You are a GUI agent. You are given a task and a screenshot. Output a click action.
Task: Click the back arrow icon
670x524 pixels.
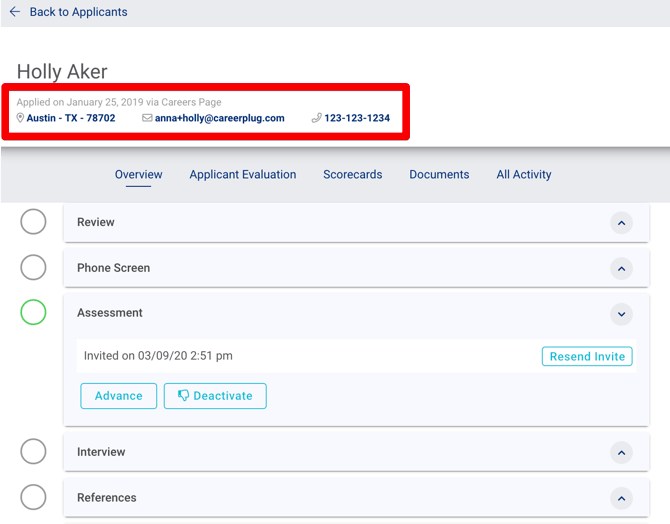[15, 13]
